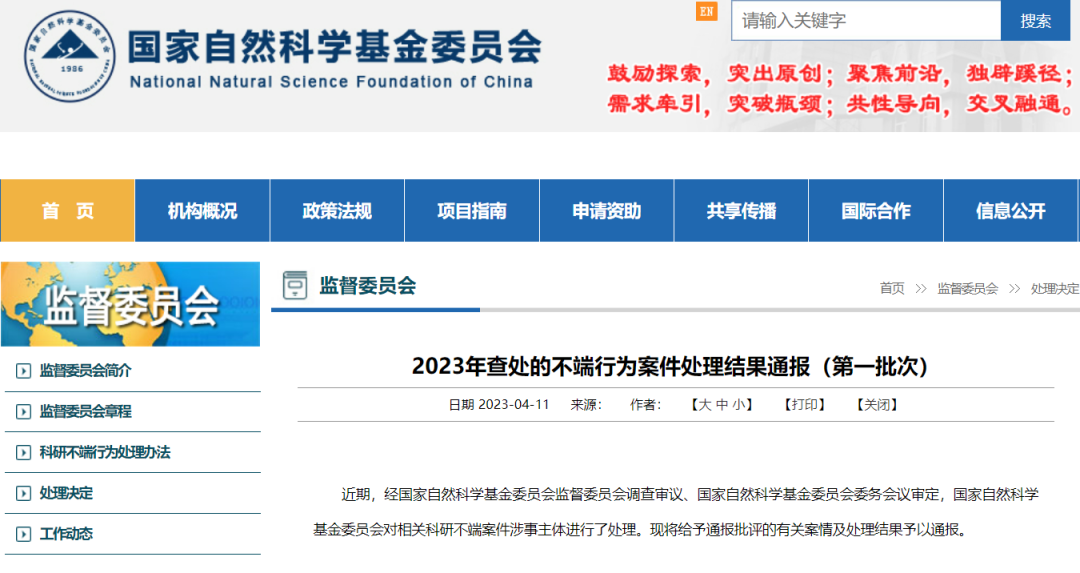
Task: Click paragraph line starting 基金委员会对相关科研不端案件
Action: click(641, 530)
